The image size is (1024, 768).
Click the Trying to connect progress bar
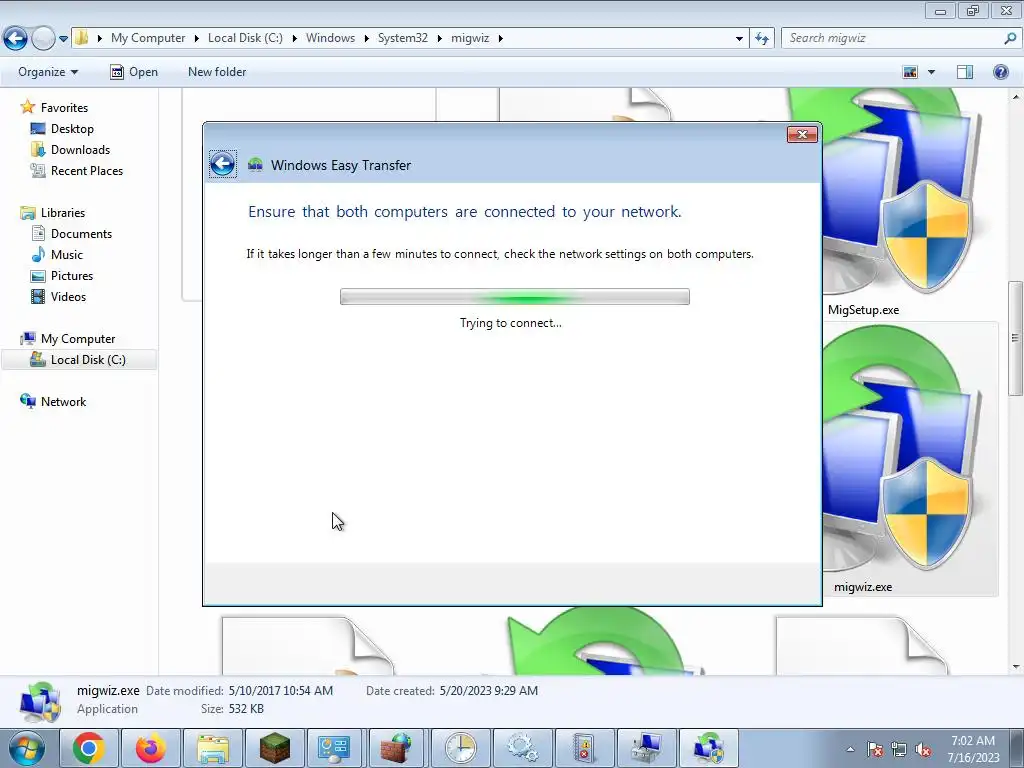tap(515, 296)
